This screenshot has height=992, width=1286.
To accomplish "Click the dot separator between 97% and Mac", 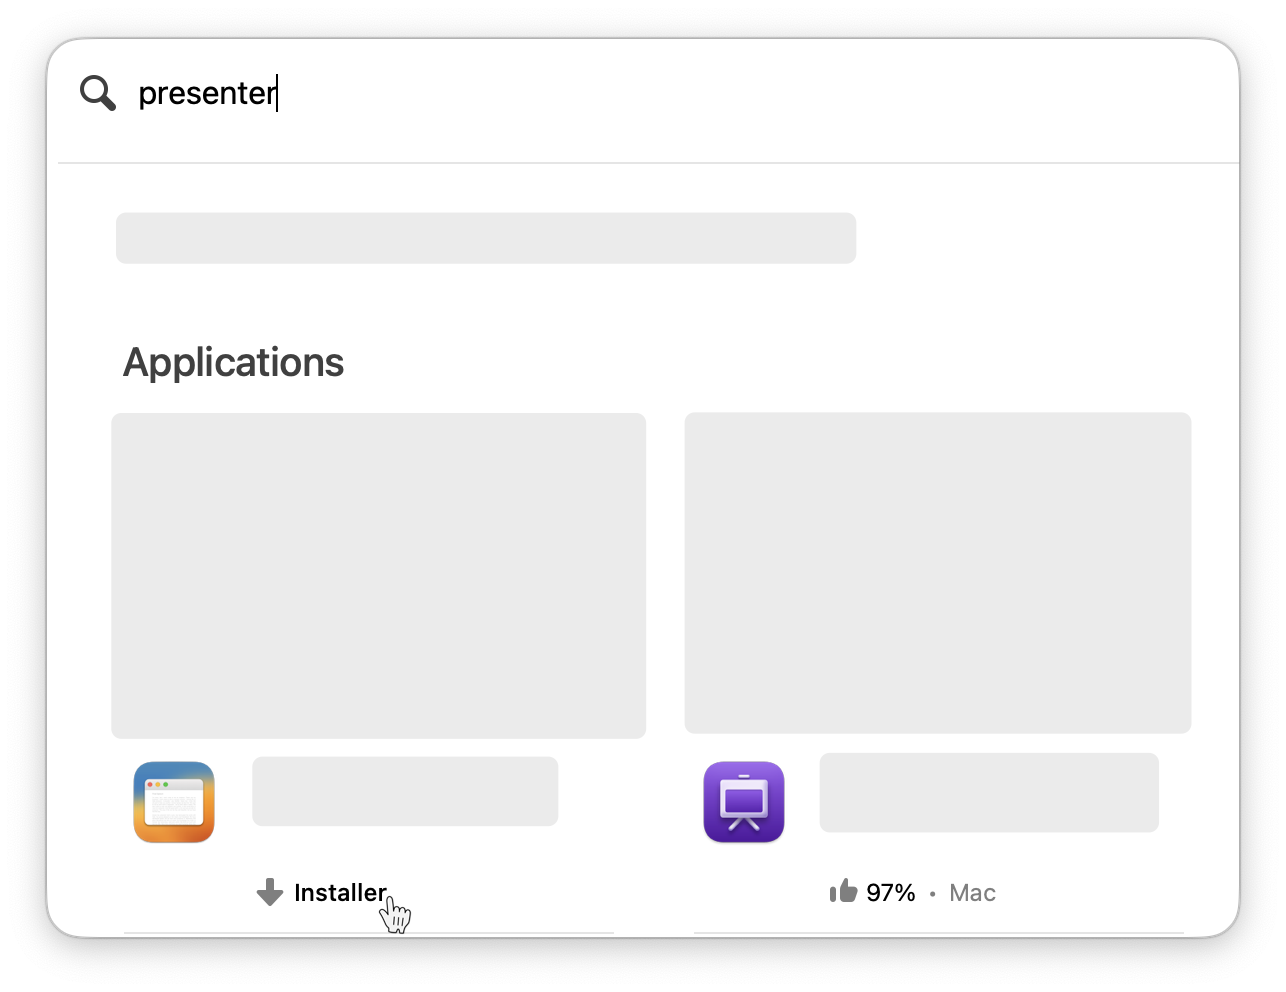I will pyautogui.click(x=932, y=894).
